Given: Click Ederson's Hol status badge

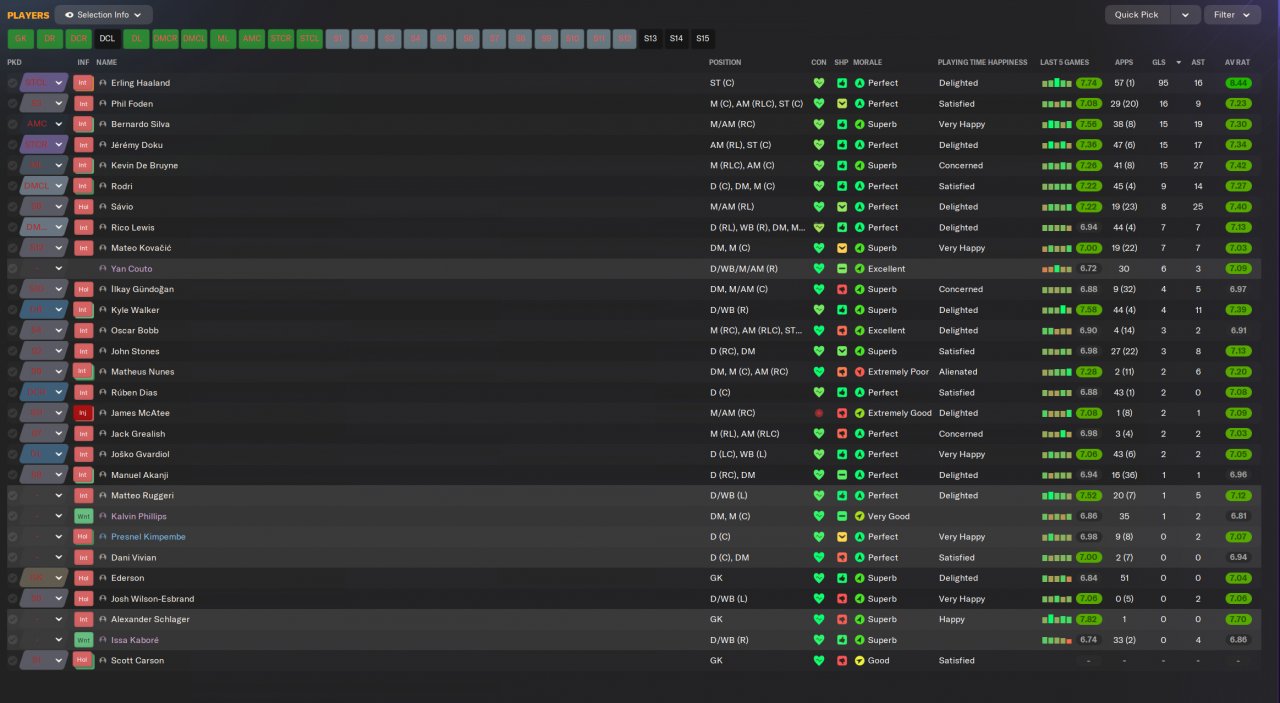Looking at the screenshot, I should click(83, 578).
